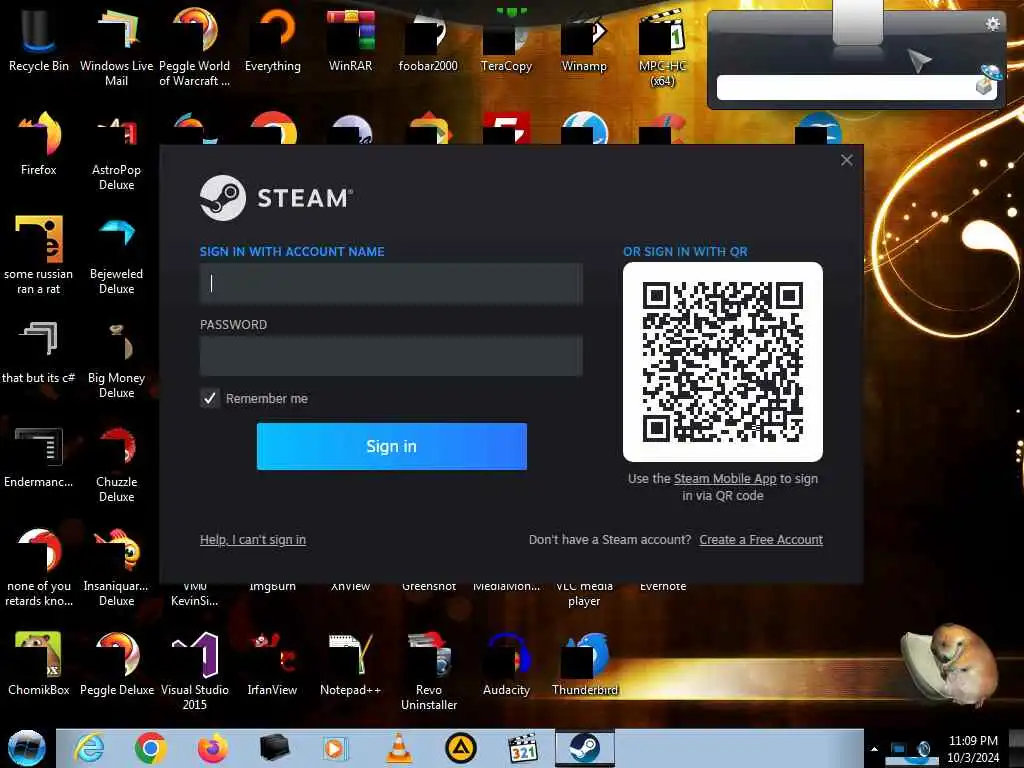Launch Big Money Deluxe desktop icon
Image resolution: width=1024 pixels, height=768 pixels.
point(116,359)
